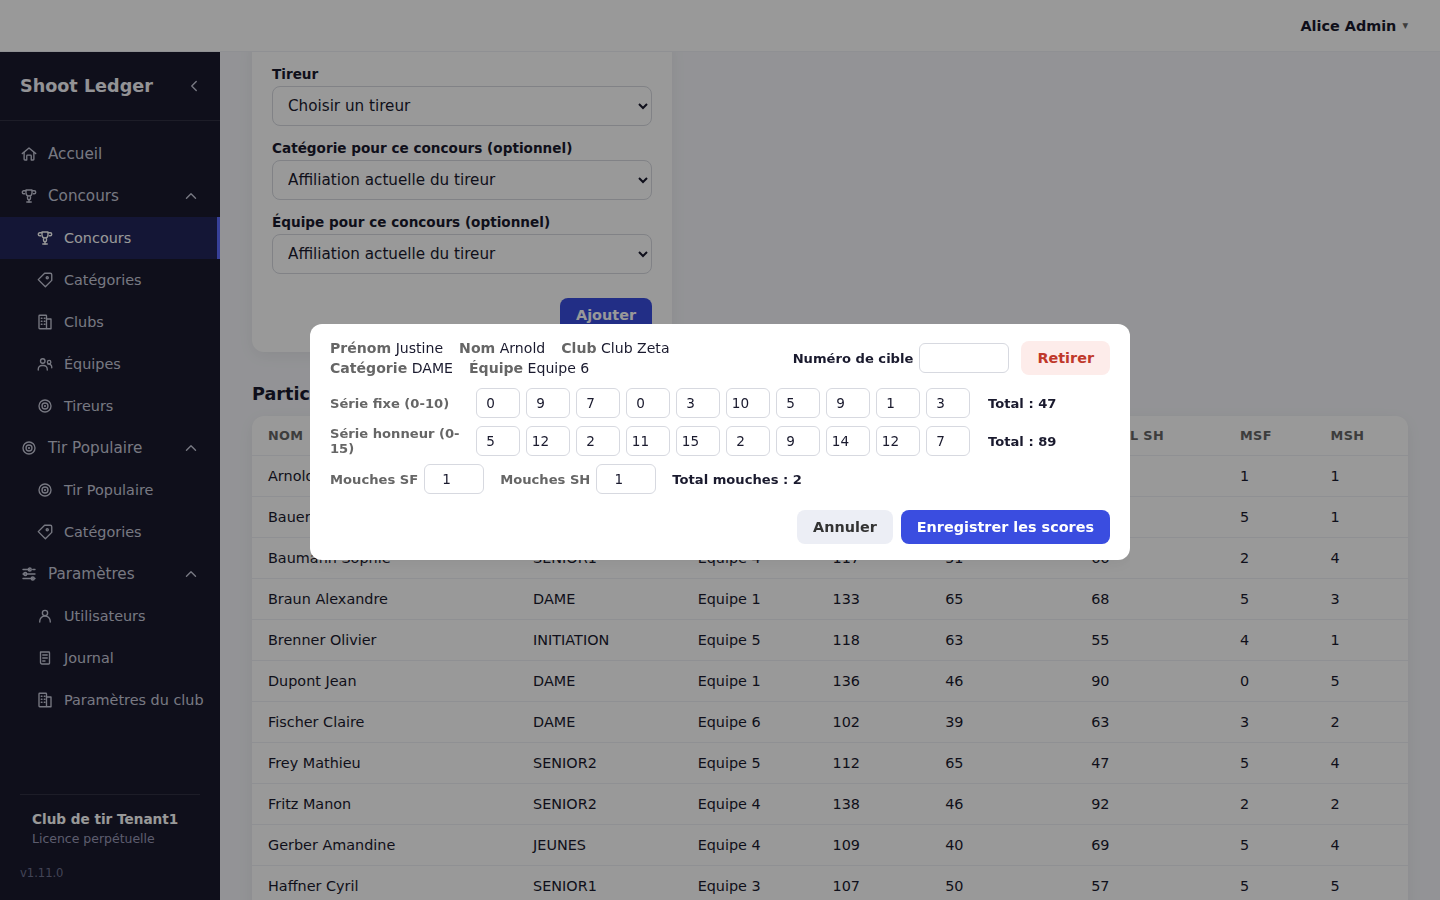Open the Catégorie pour ce concours dropdown
The width and height of the screenshot is (1440, 900).
tap(462, 180)
